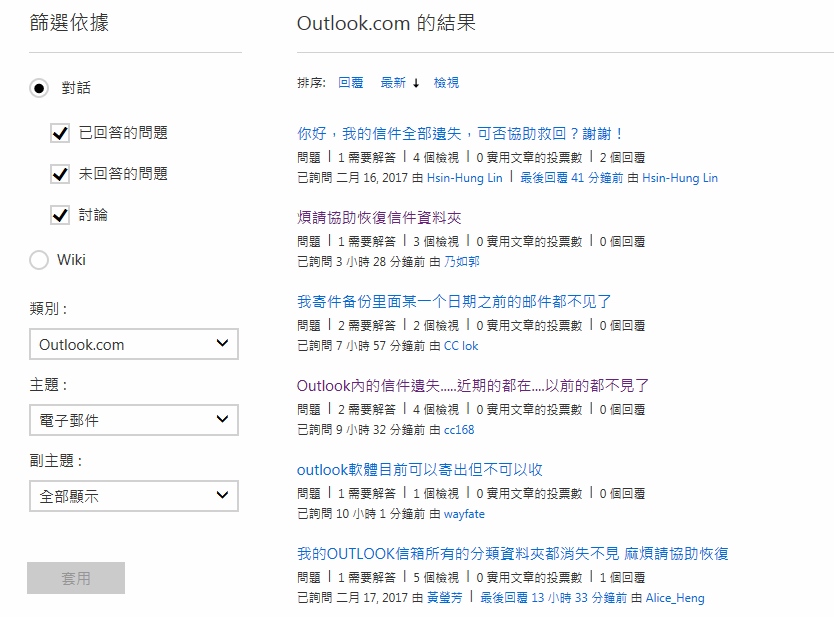Toggle the 未回答的問題 checkbox
834x617 pixels.
[x=60, y=174]
